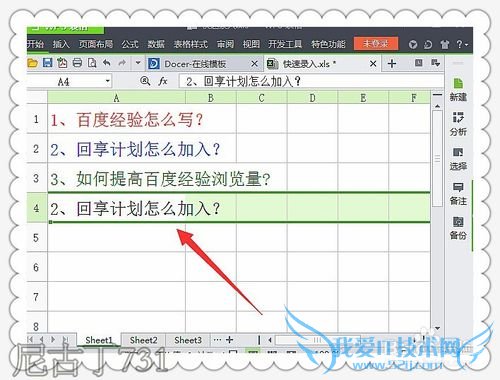Open the help question mark menu
Viewport: 500px width, 380px height.
pos(462,44)
